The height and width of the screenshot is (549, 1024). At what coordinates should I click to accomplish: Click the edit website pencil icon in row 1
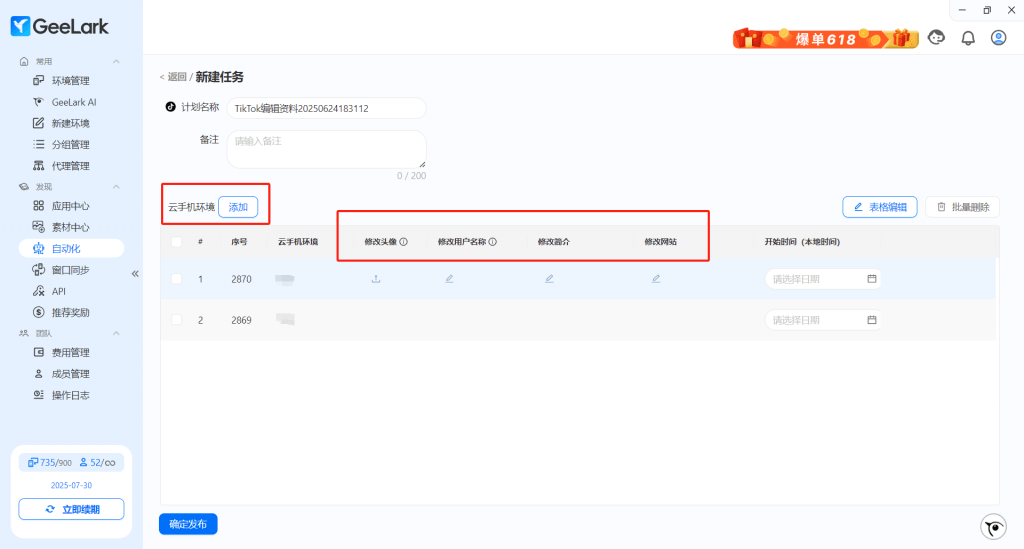click(656, 279)
